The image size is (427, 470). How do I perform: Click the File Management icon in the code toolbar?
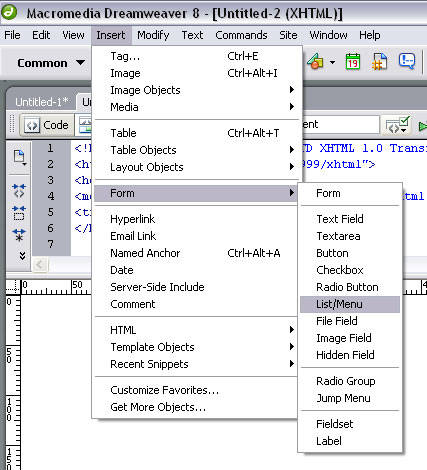pyautogui.click(x=20, y=157)
